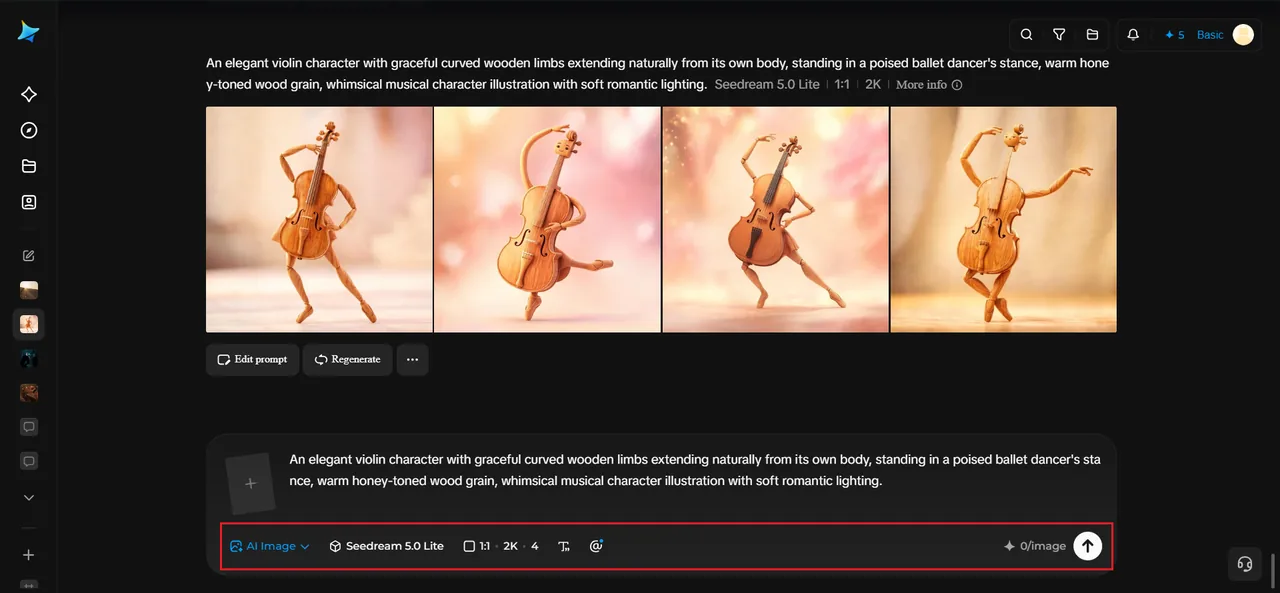This screenshot has width=1280, height=593.
Task: Click the text tool Tт icon
Action: (564, 546)
